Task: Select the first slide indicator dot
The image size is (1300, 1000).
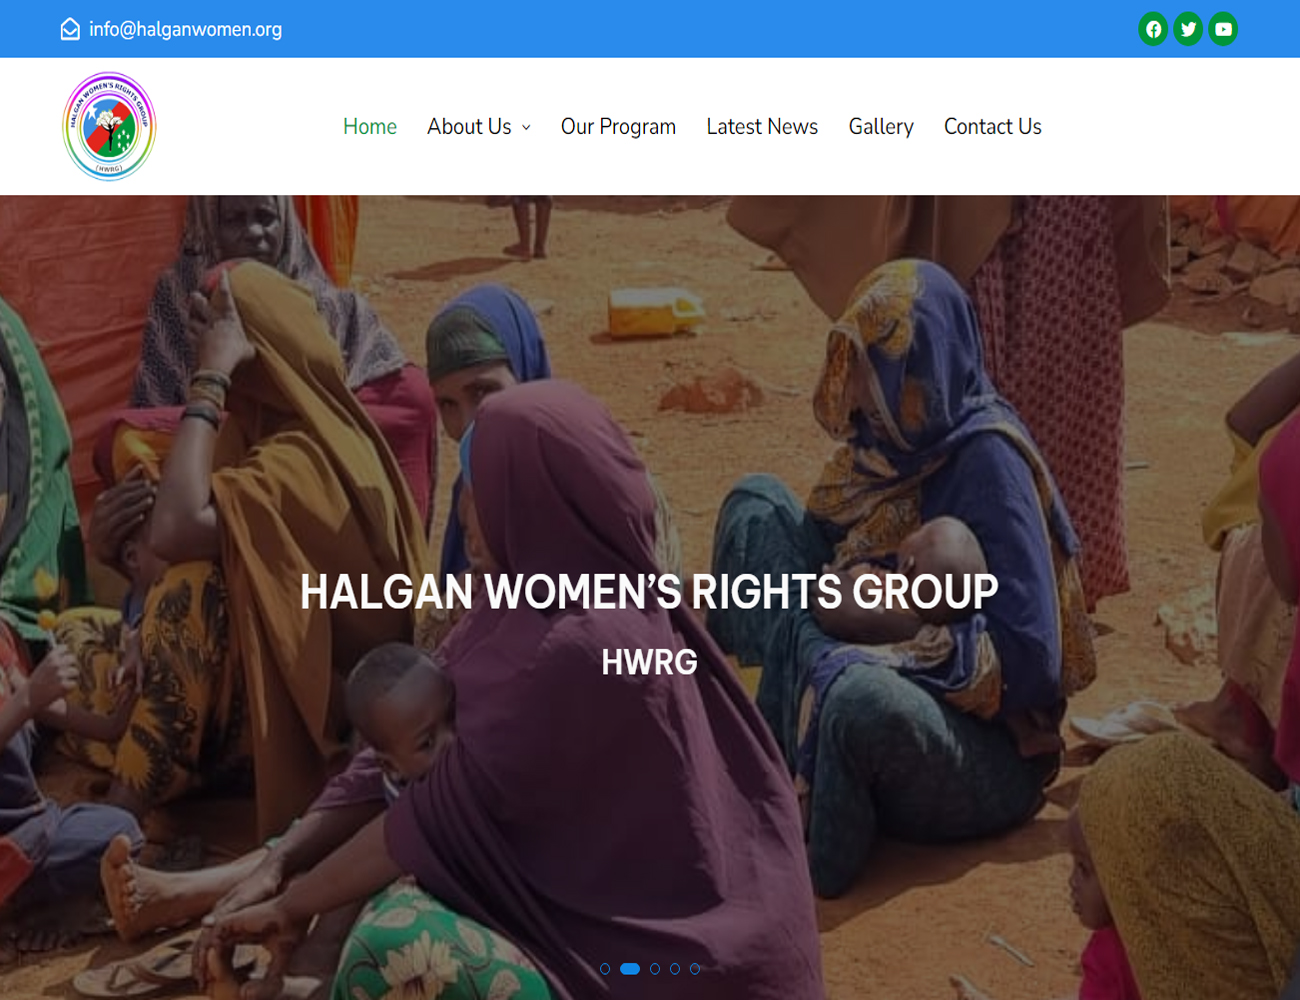Action: [x=605, y=969]
